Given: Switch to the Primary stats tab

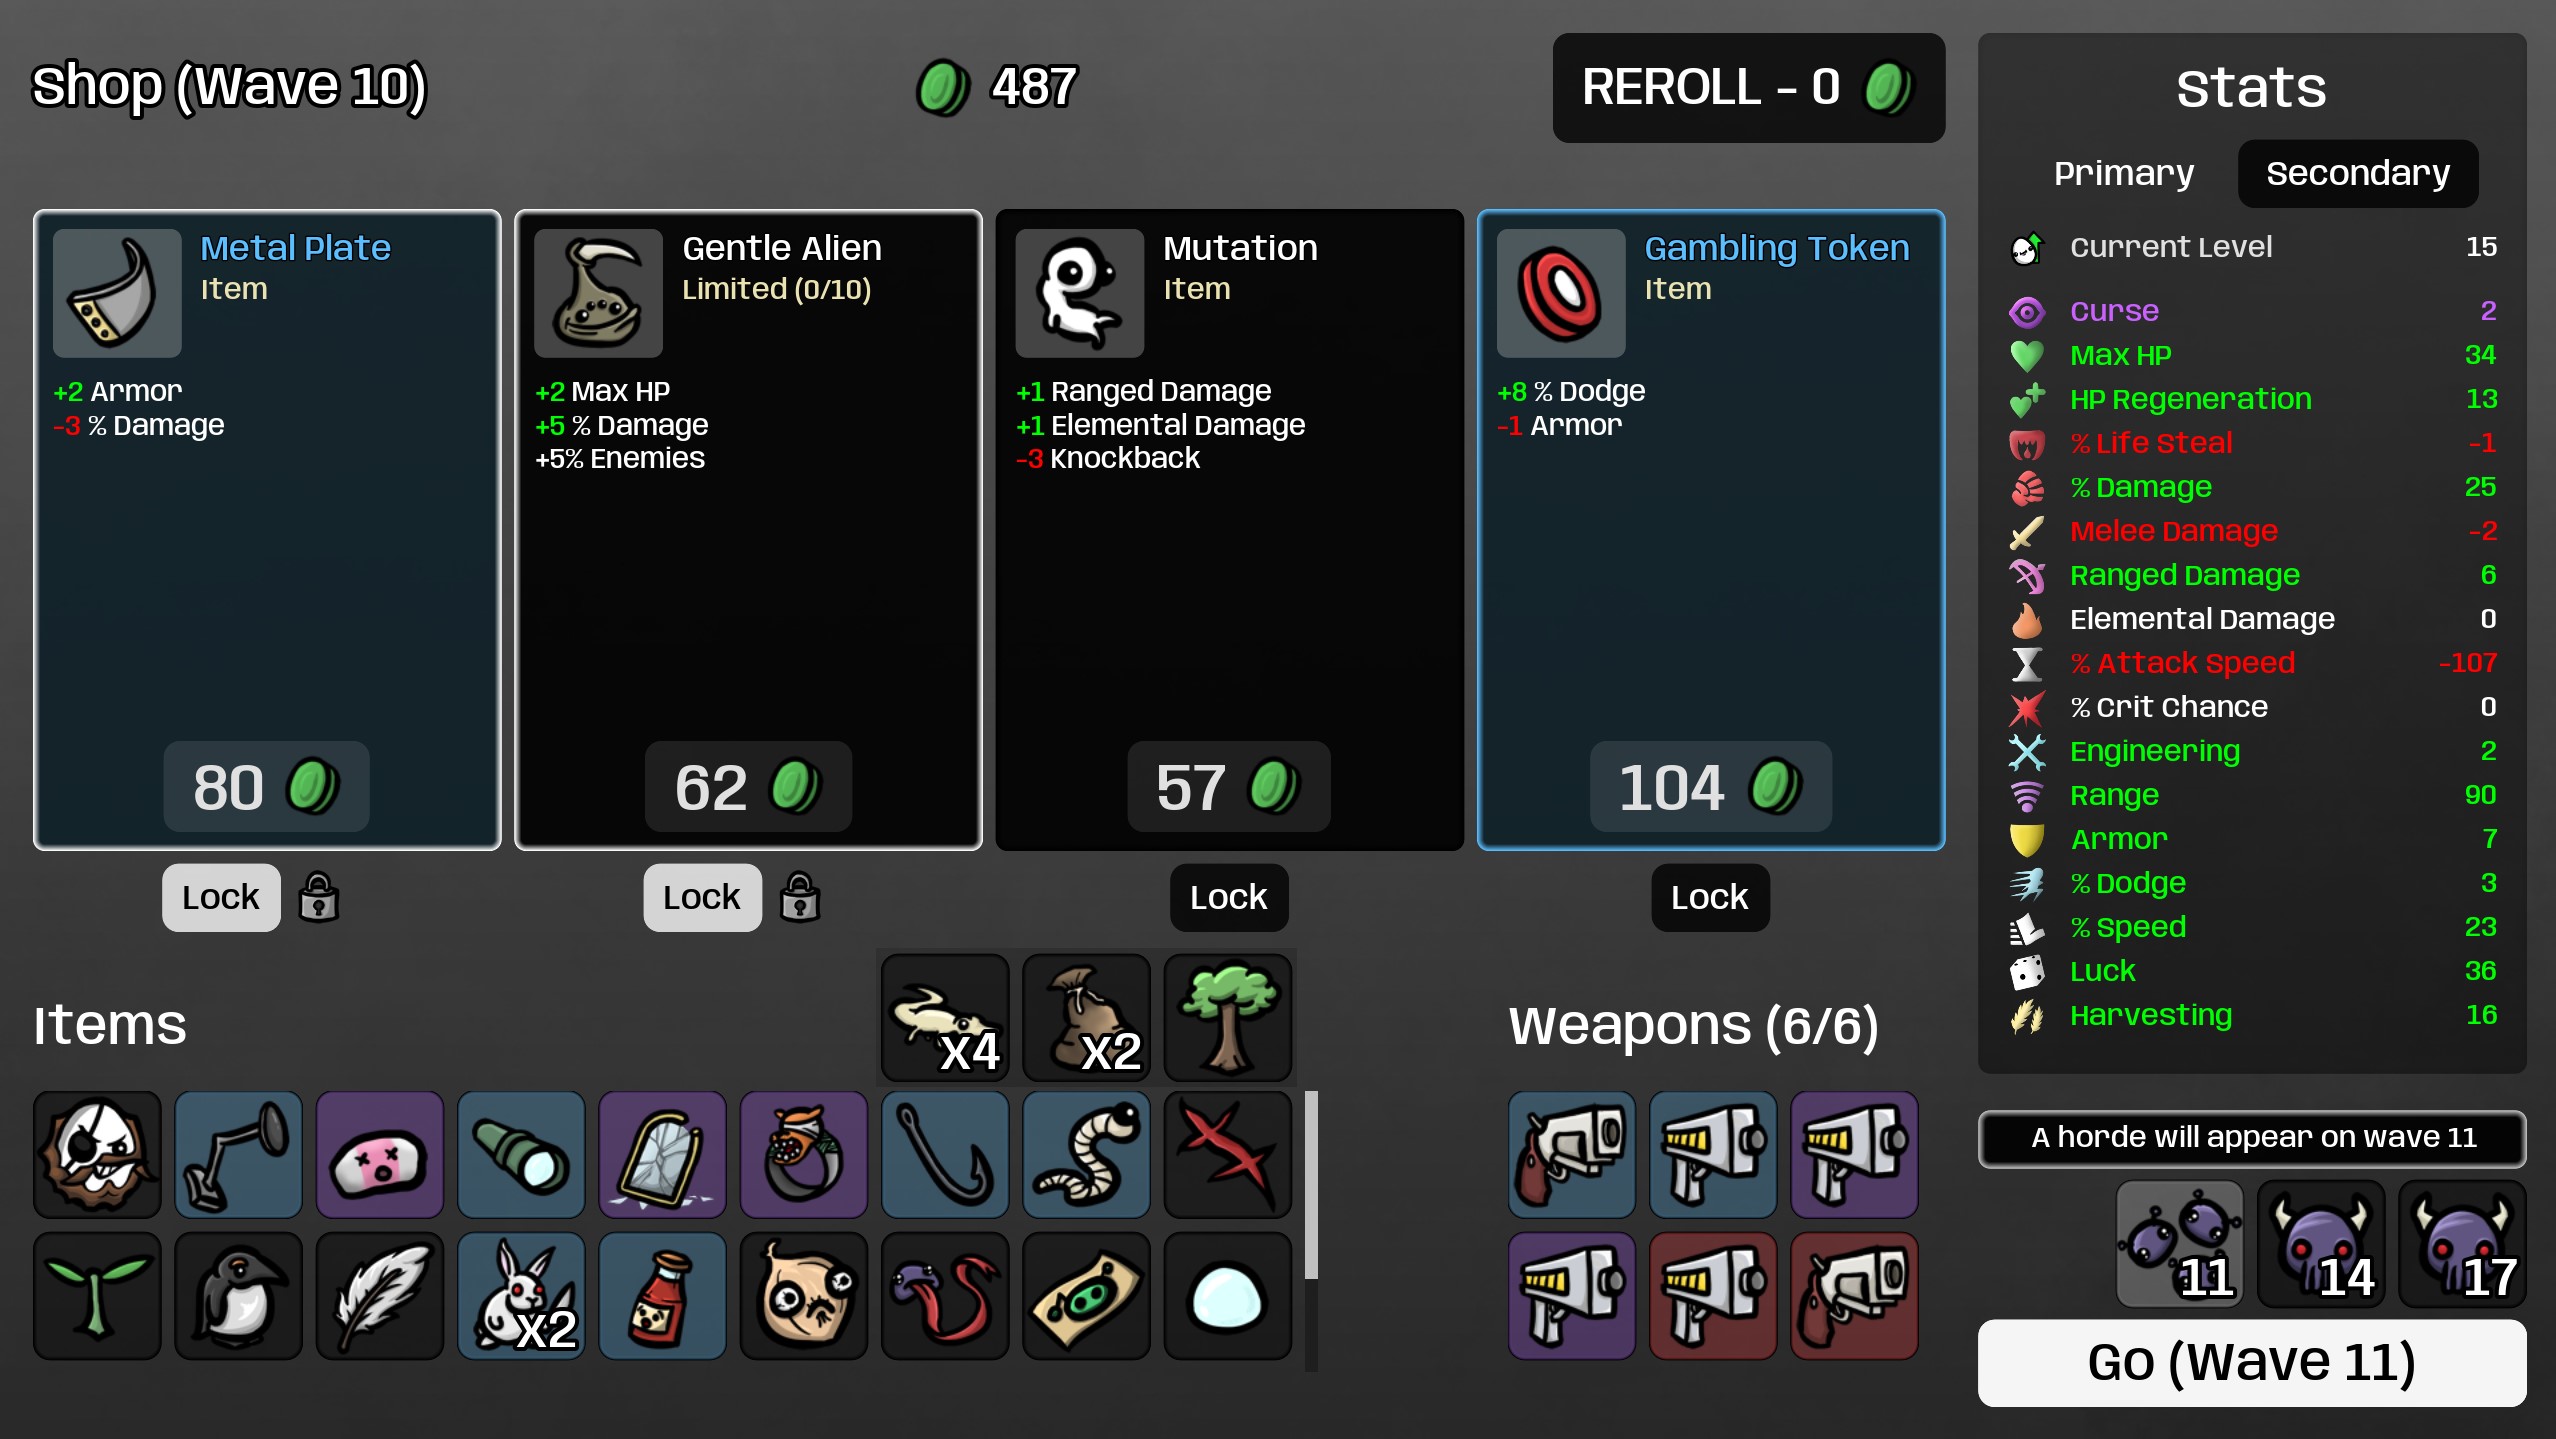Looking at the screenshot, I should (x=2124, y=173).
